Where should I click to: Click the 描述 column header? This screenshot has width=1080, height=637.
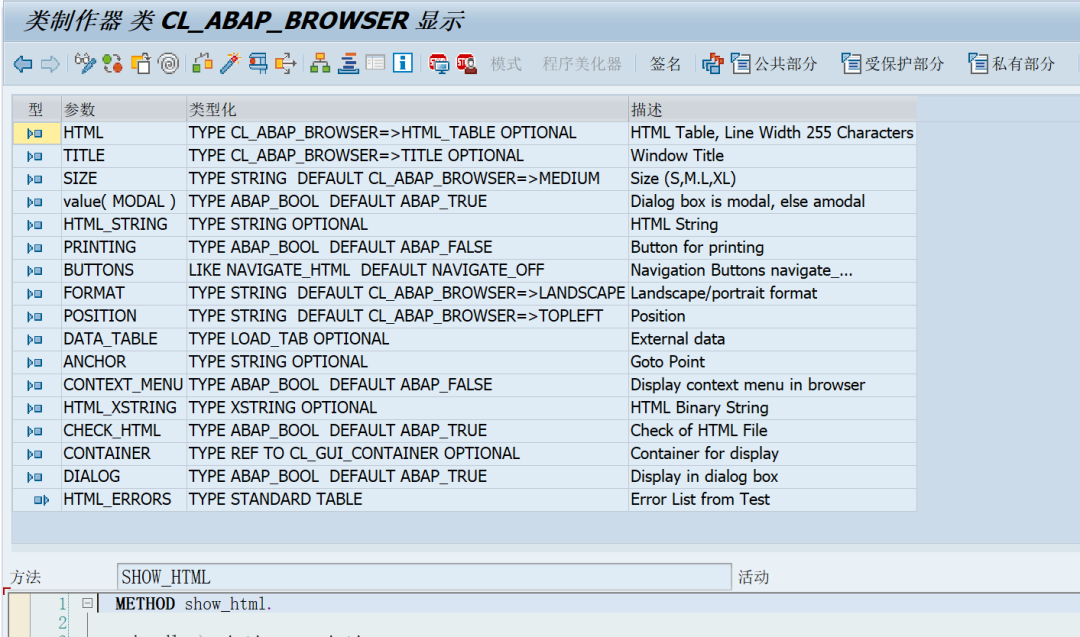click(x=772, y=109)
